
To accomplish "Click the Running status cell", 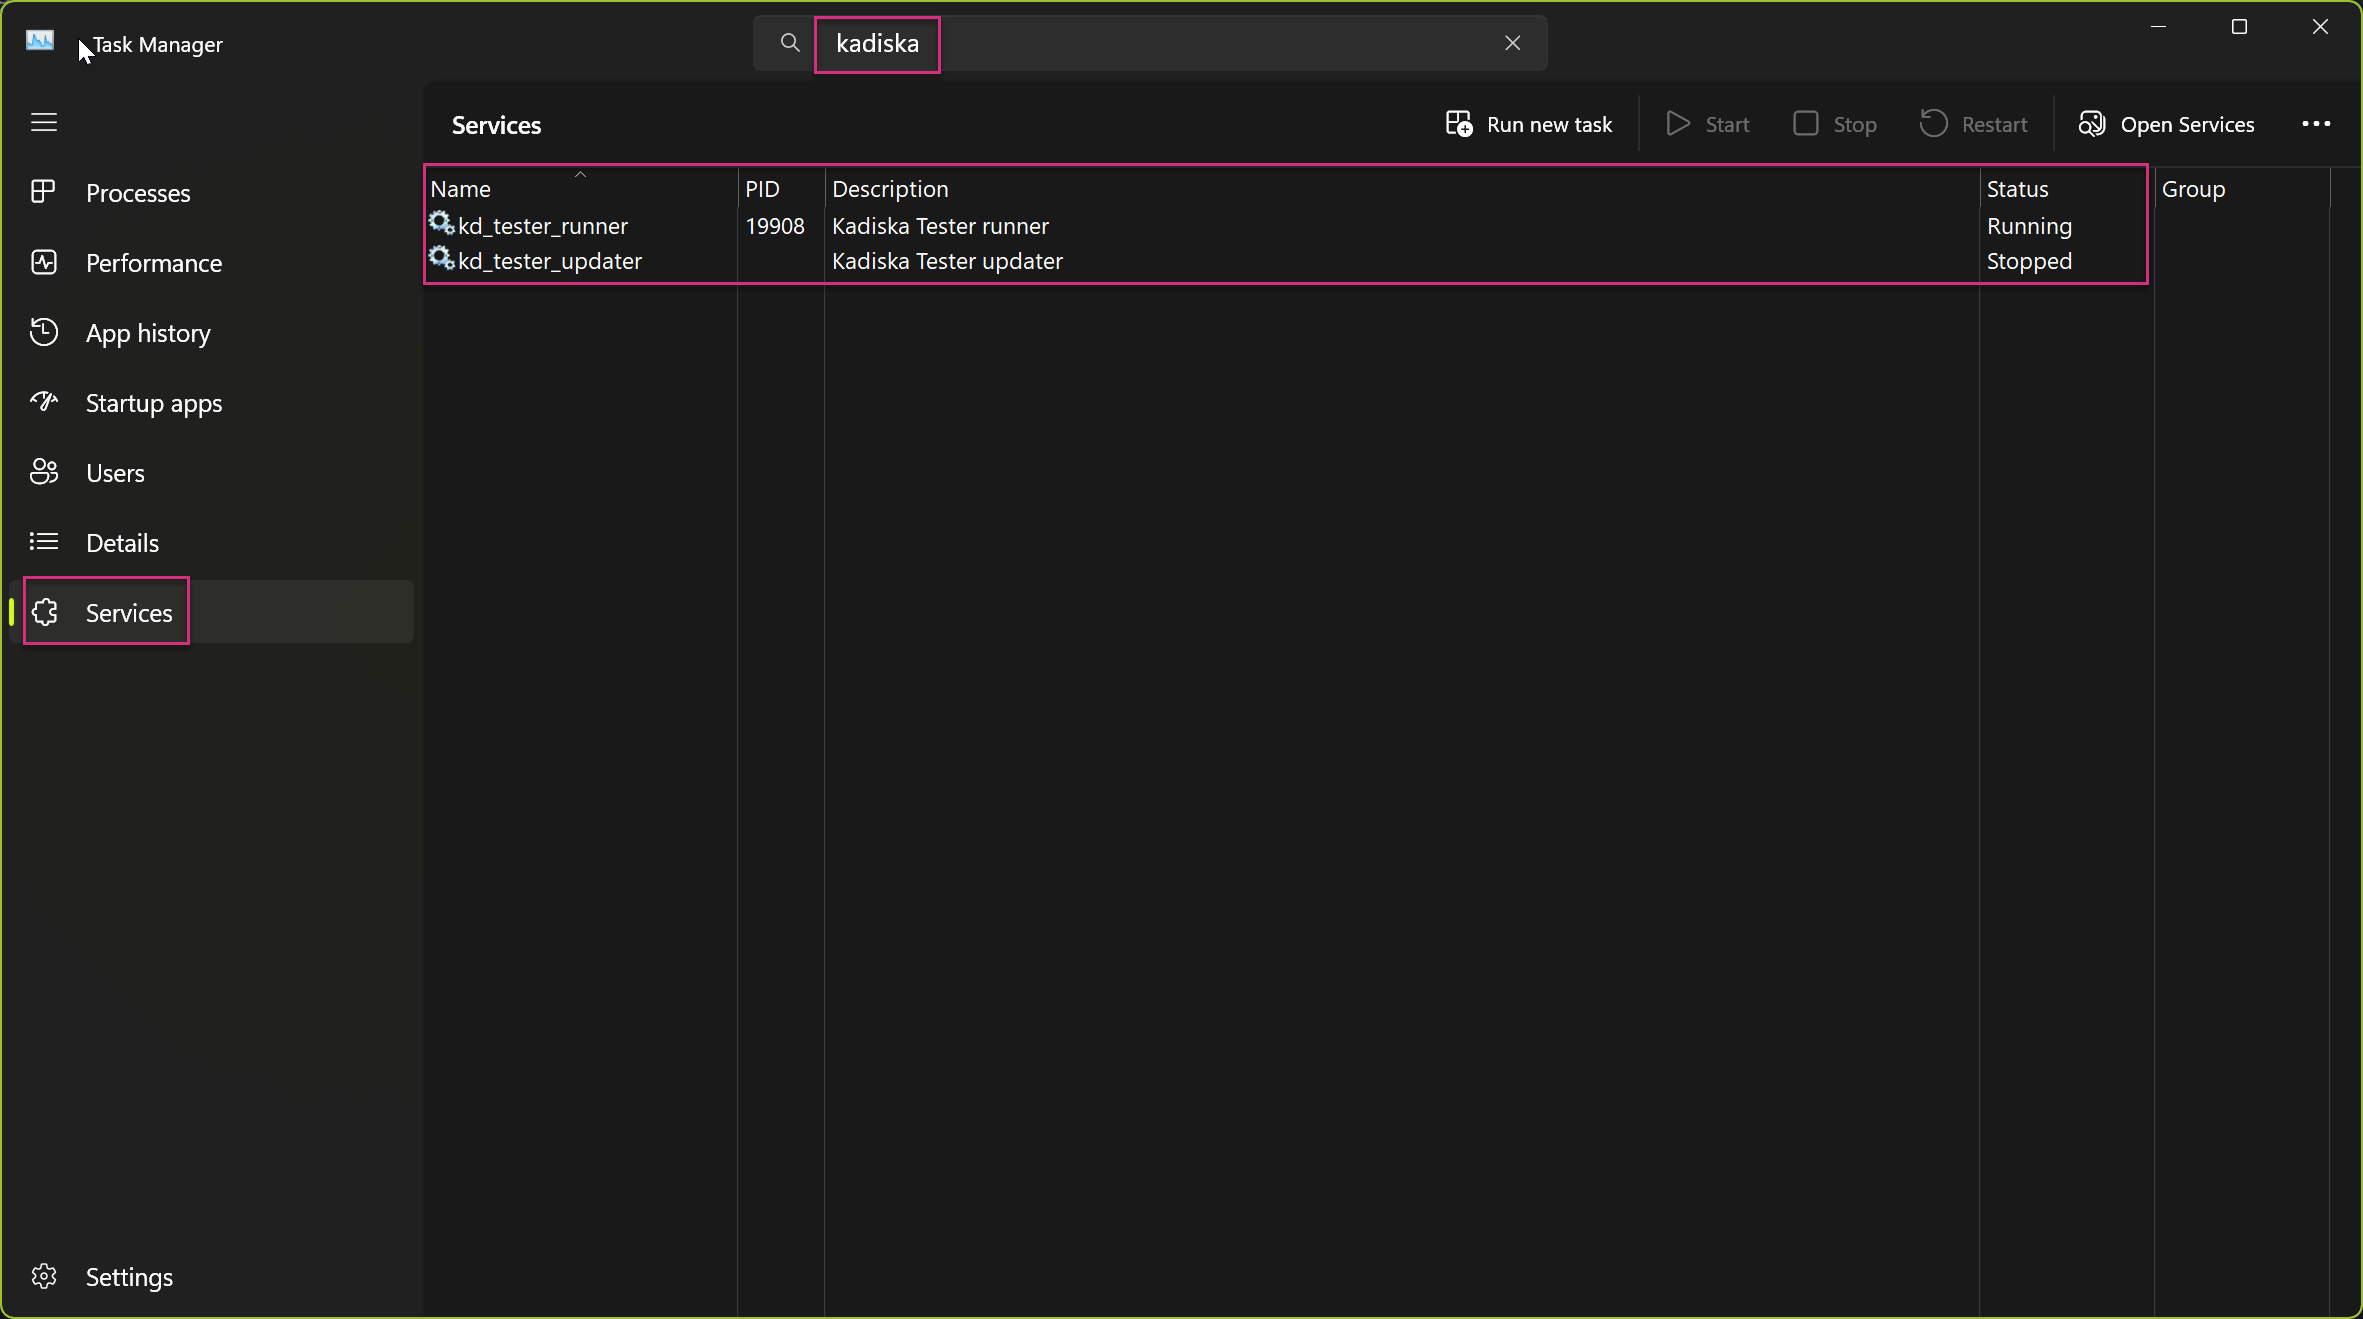I will coord(2029,226).
